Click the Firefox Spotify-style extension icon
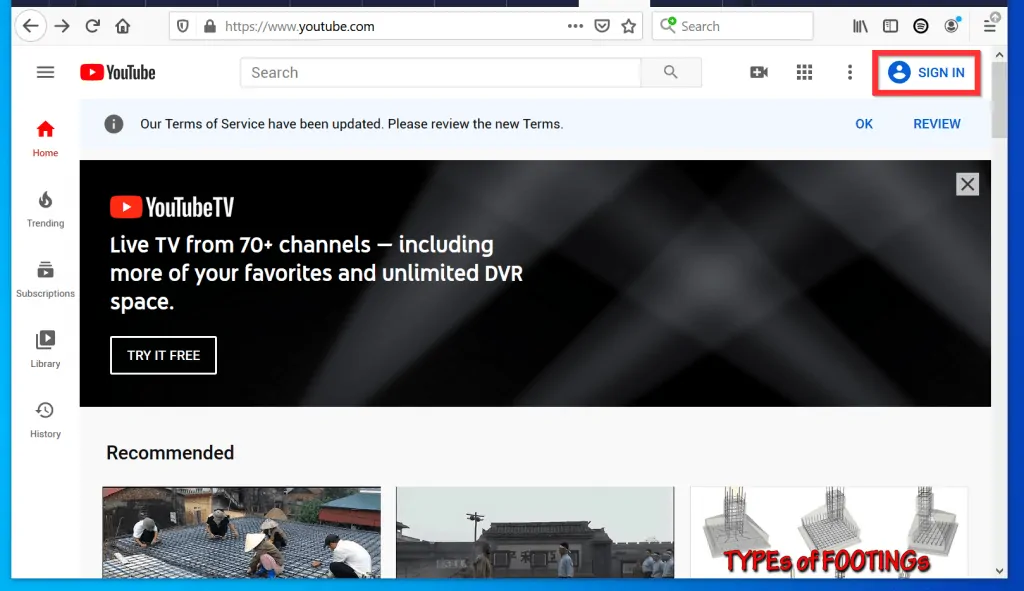The image size is (1024, 591). click(921, 26)
